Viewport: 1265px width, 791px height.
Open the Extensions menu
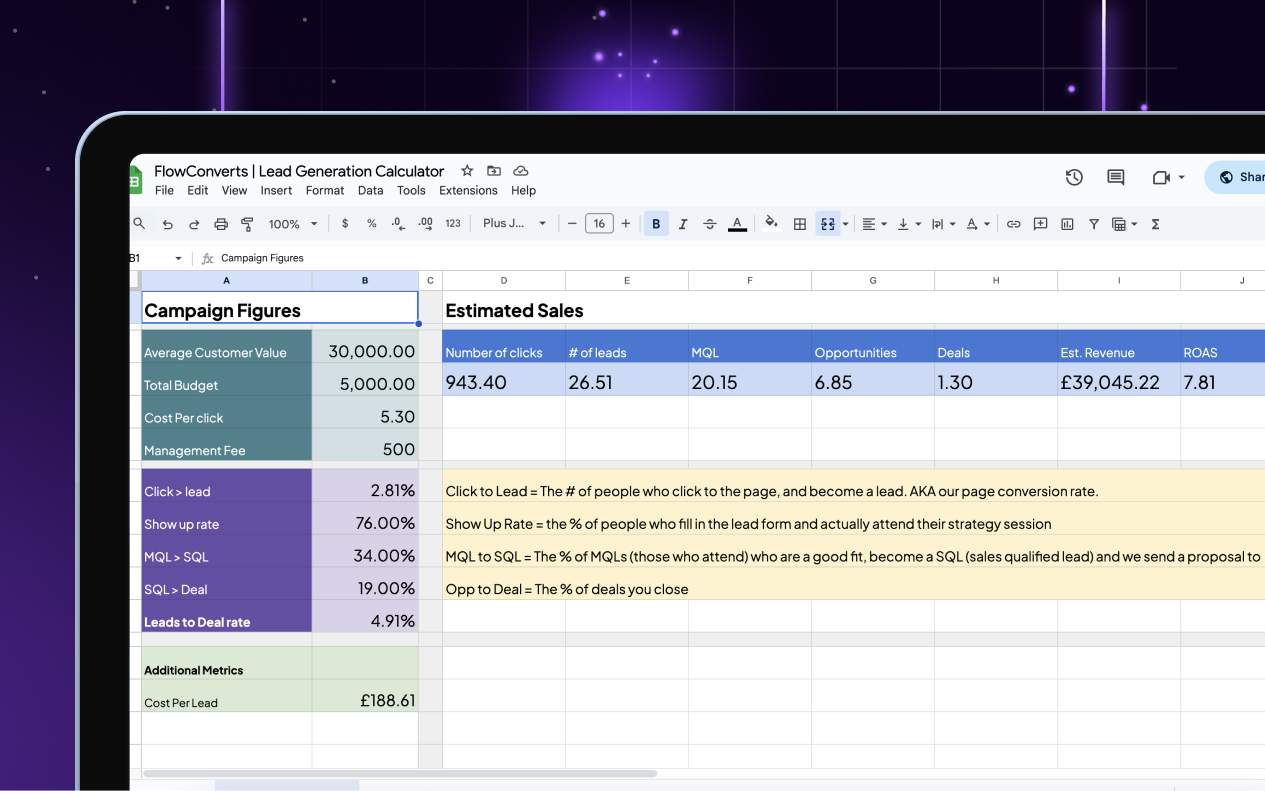pyautogui.click(x=468, y=190)
